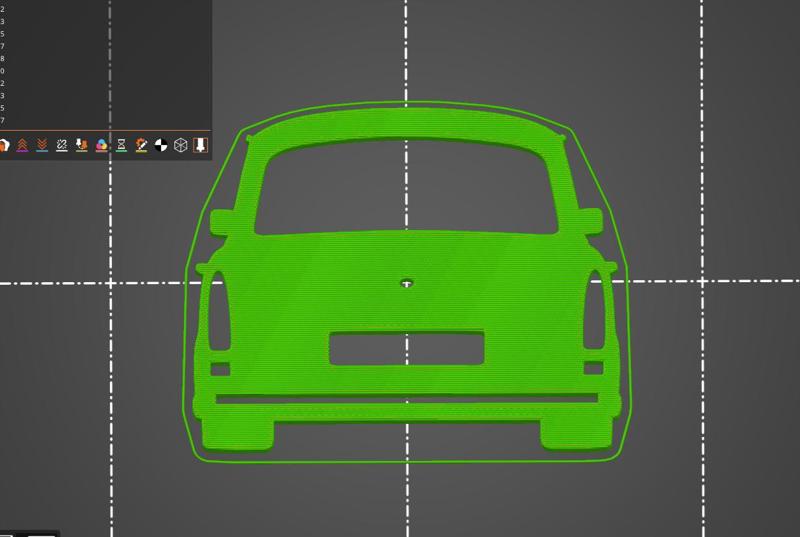Toggle the wireframe cube view icon
Image resolution: width=800 pixels, height=537 pixels.
[x=181, y=145]
